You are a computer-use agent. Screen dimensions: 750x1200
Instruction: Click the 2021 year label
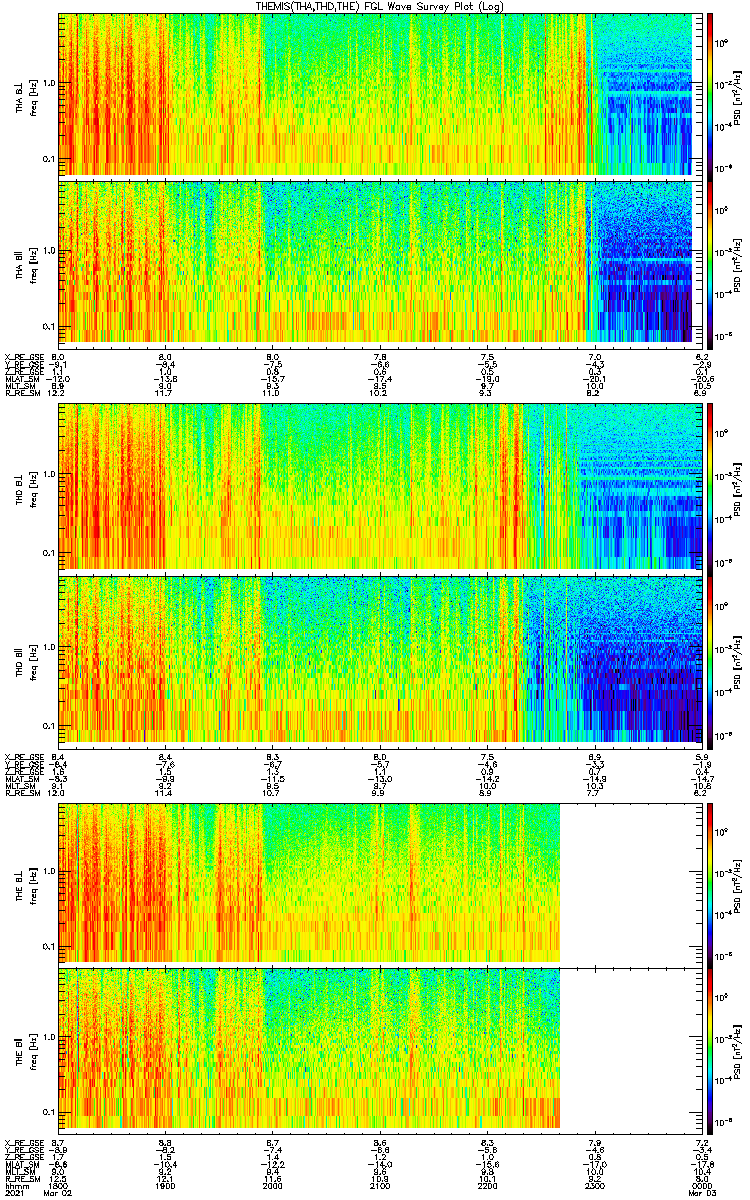[x=15, y=1193]
